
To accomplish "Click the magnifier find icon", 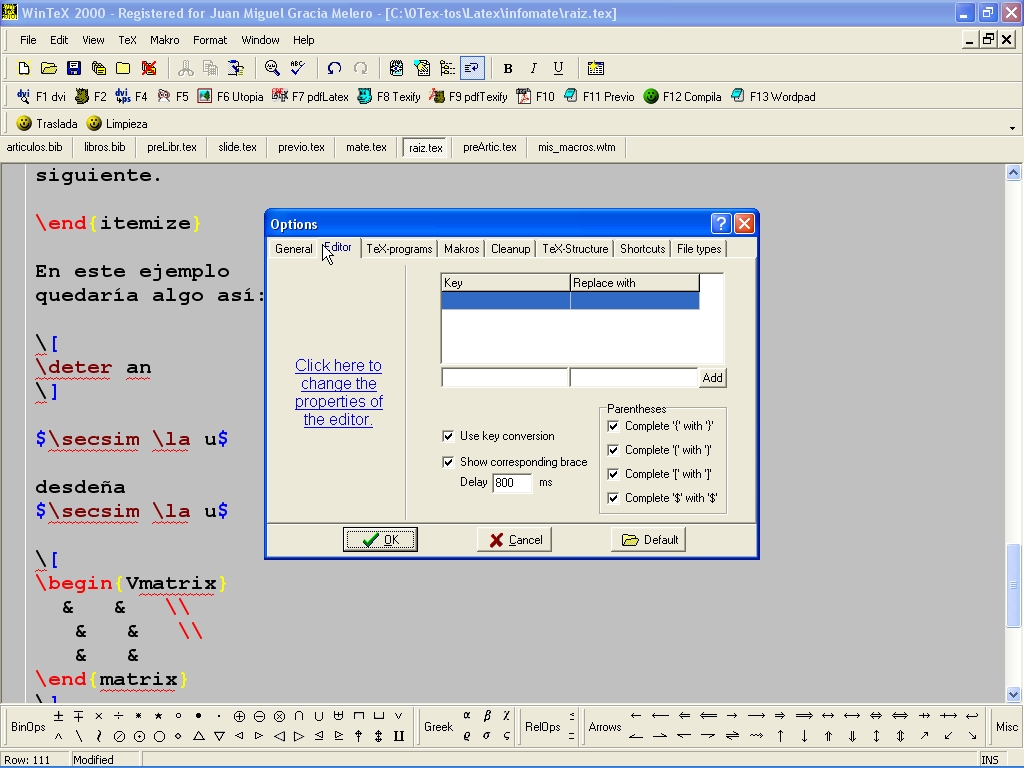I will [272, 68].
